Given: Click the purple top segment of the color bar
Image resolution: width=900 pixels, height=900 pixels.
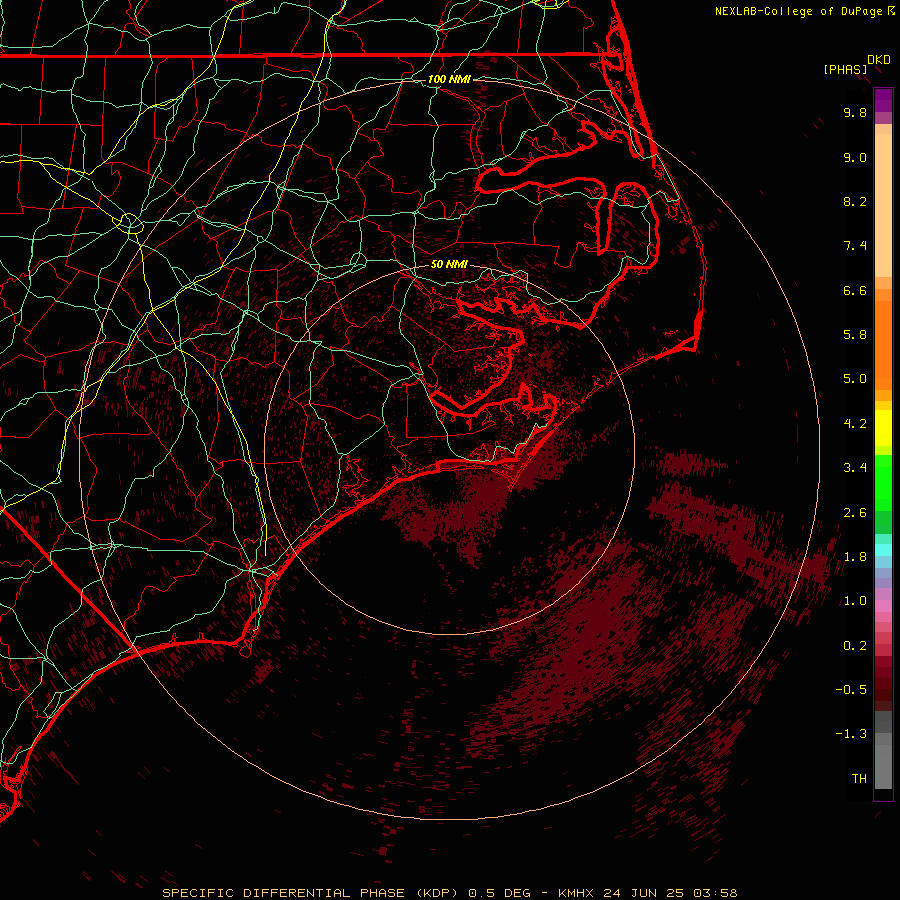Looking at the screenshot, I should click(x=883, y=101).
